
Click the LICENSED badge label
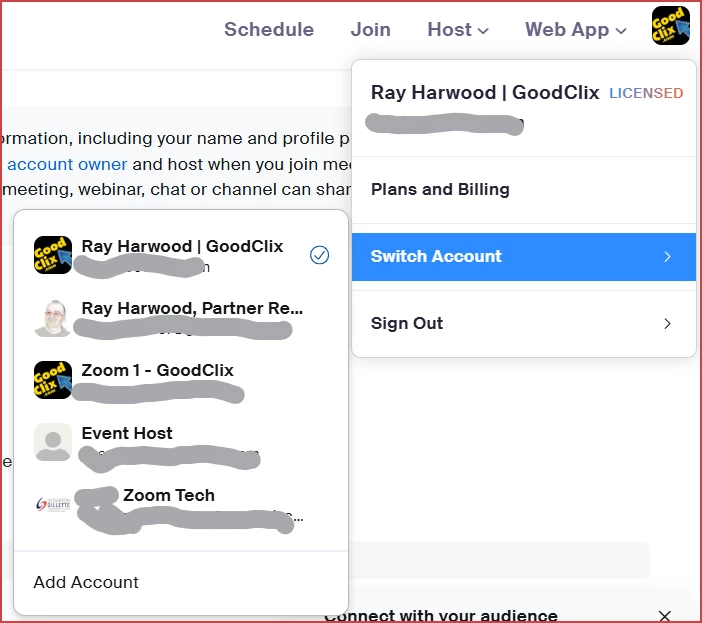click(646, 93)
